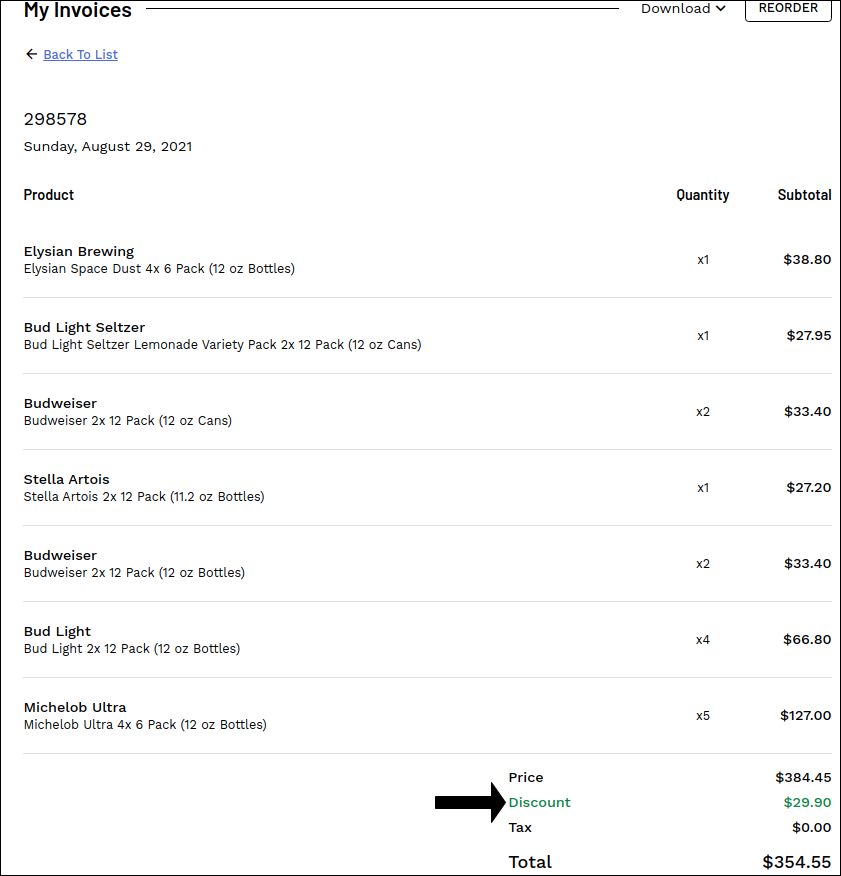Click the $127.00 subtotal
The width and height of the screenshot is (841, 876).
tap(805, 715)
